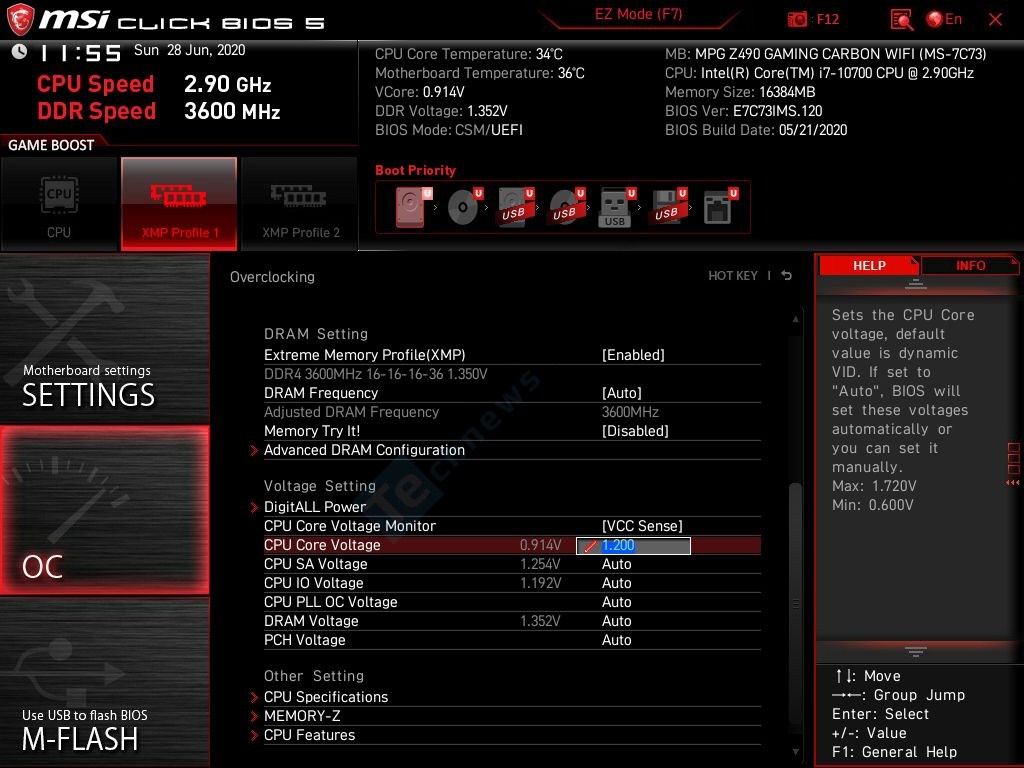Switch to the HELP tab
Viewport: 1024px width, 768px height.
pos(869,266)
